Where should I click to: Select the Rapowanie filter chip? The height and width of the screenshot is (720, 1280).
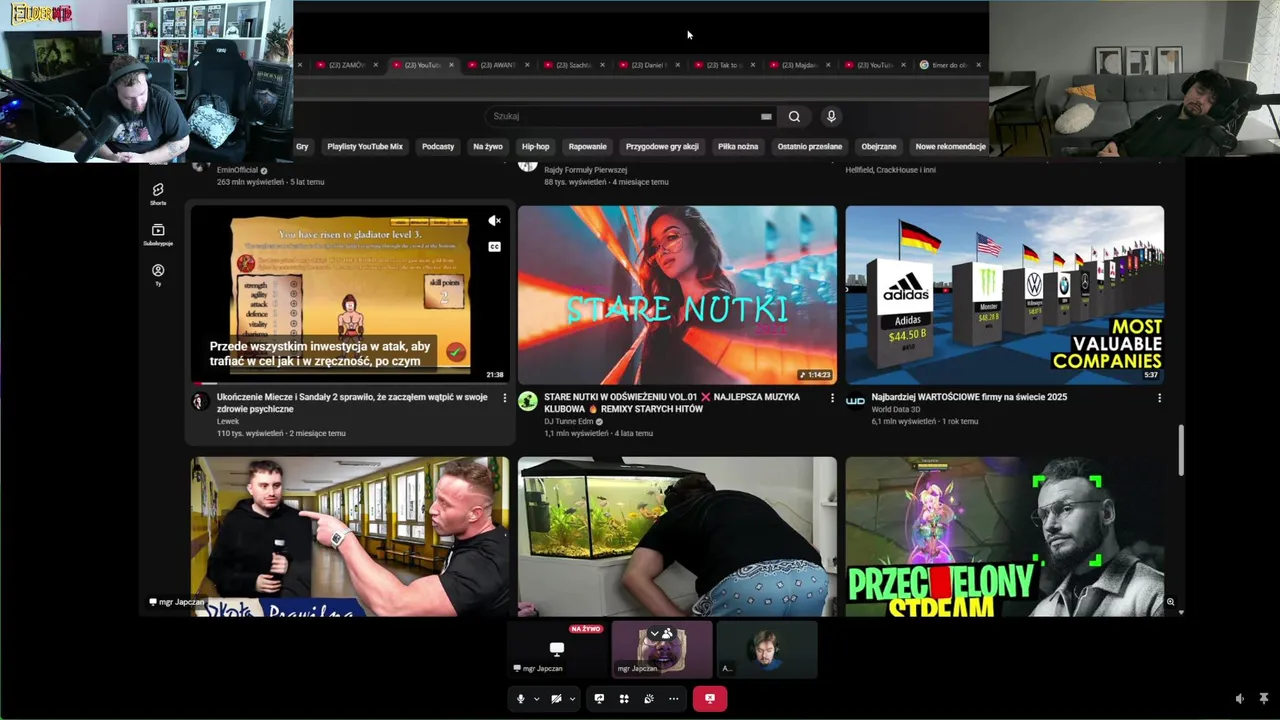(x=587, y=146)
